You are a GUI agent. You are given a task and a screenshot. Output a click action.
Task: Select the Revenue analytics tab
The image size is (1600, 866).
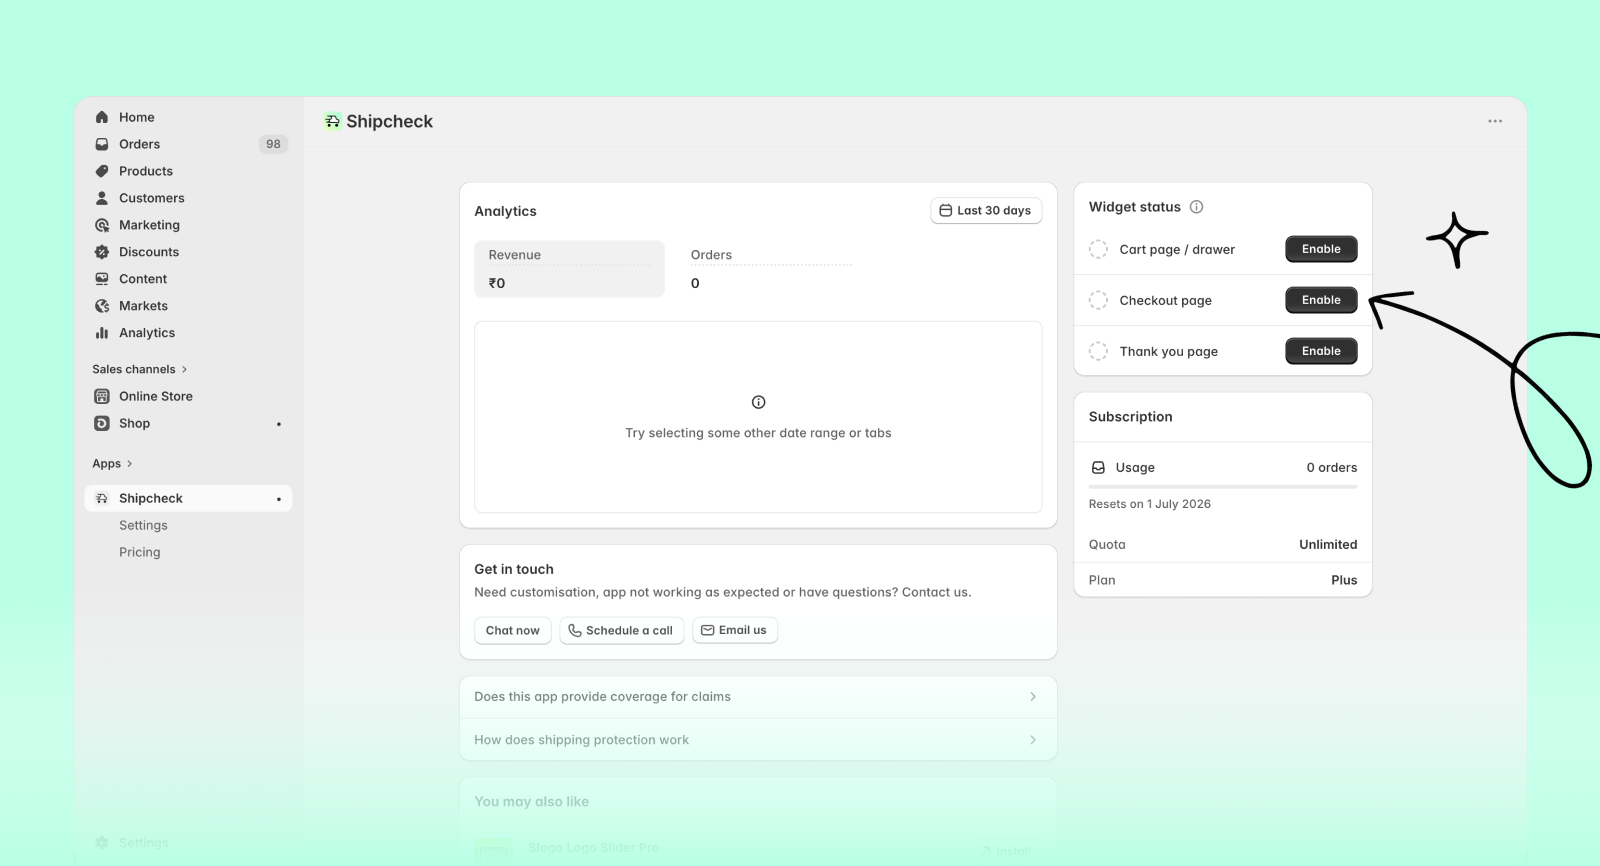click(x=569, y=269)
